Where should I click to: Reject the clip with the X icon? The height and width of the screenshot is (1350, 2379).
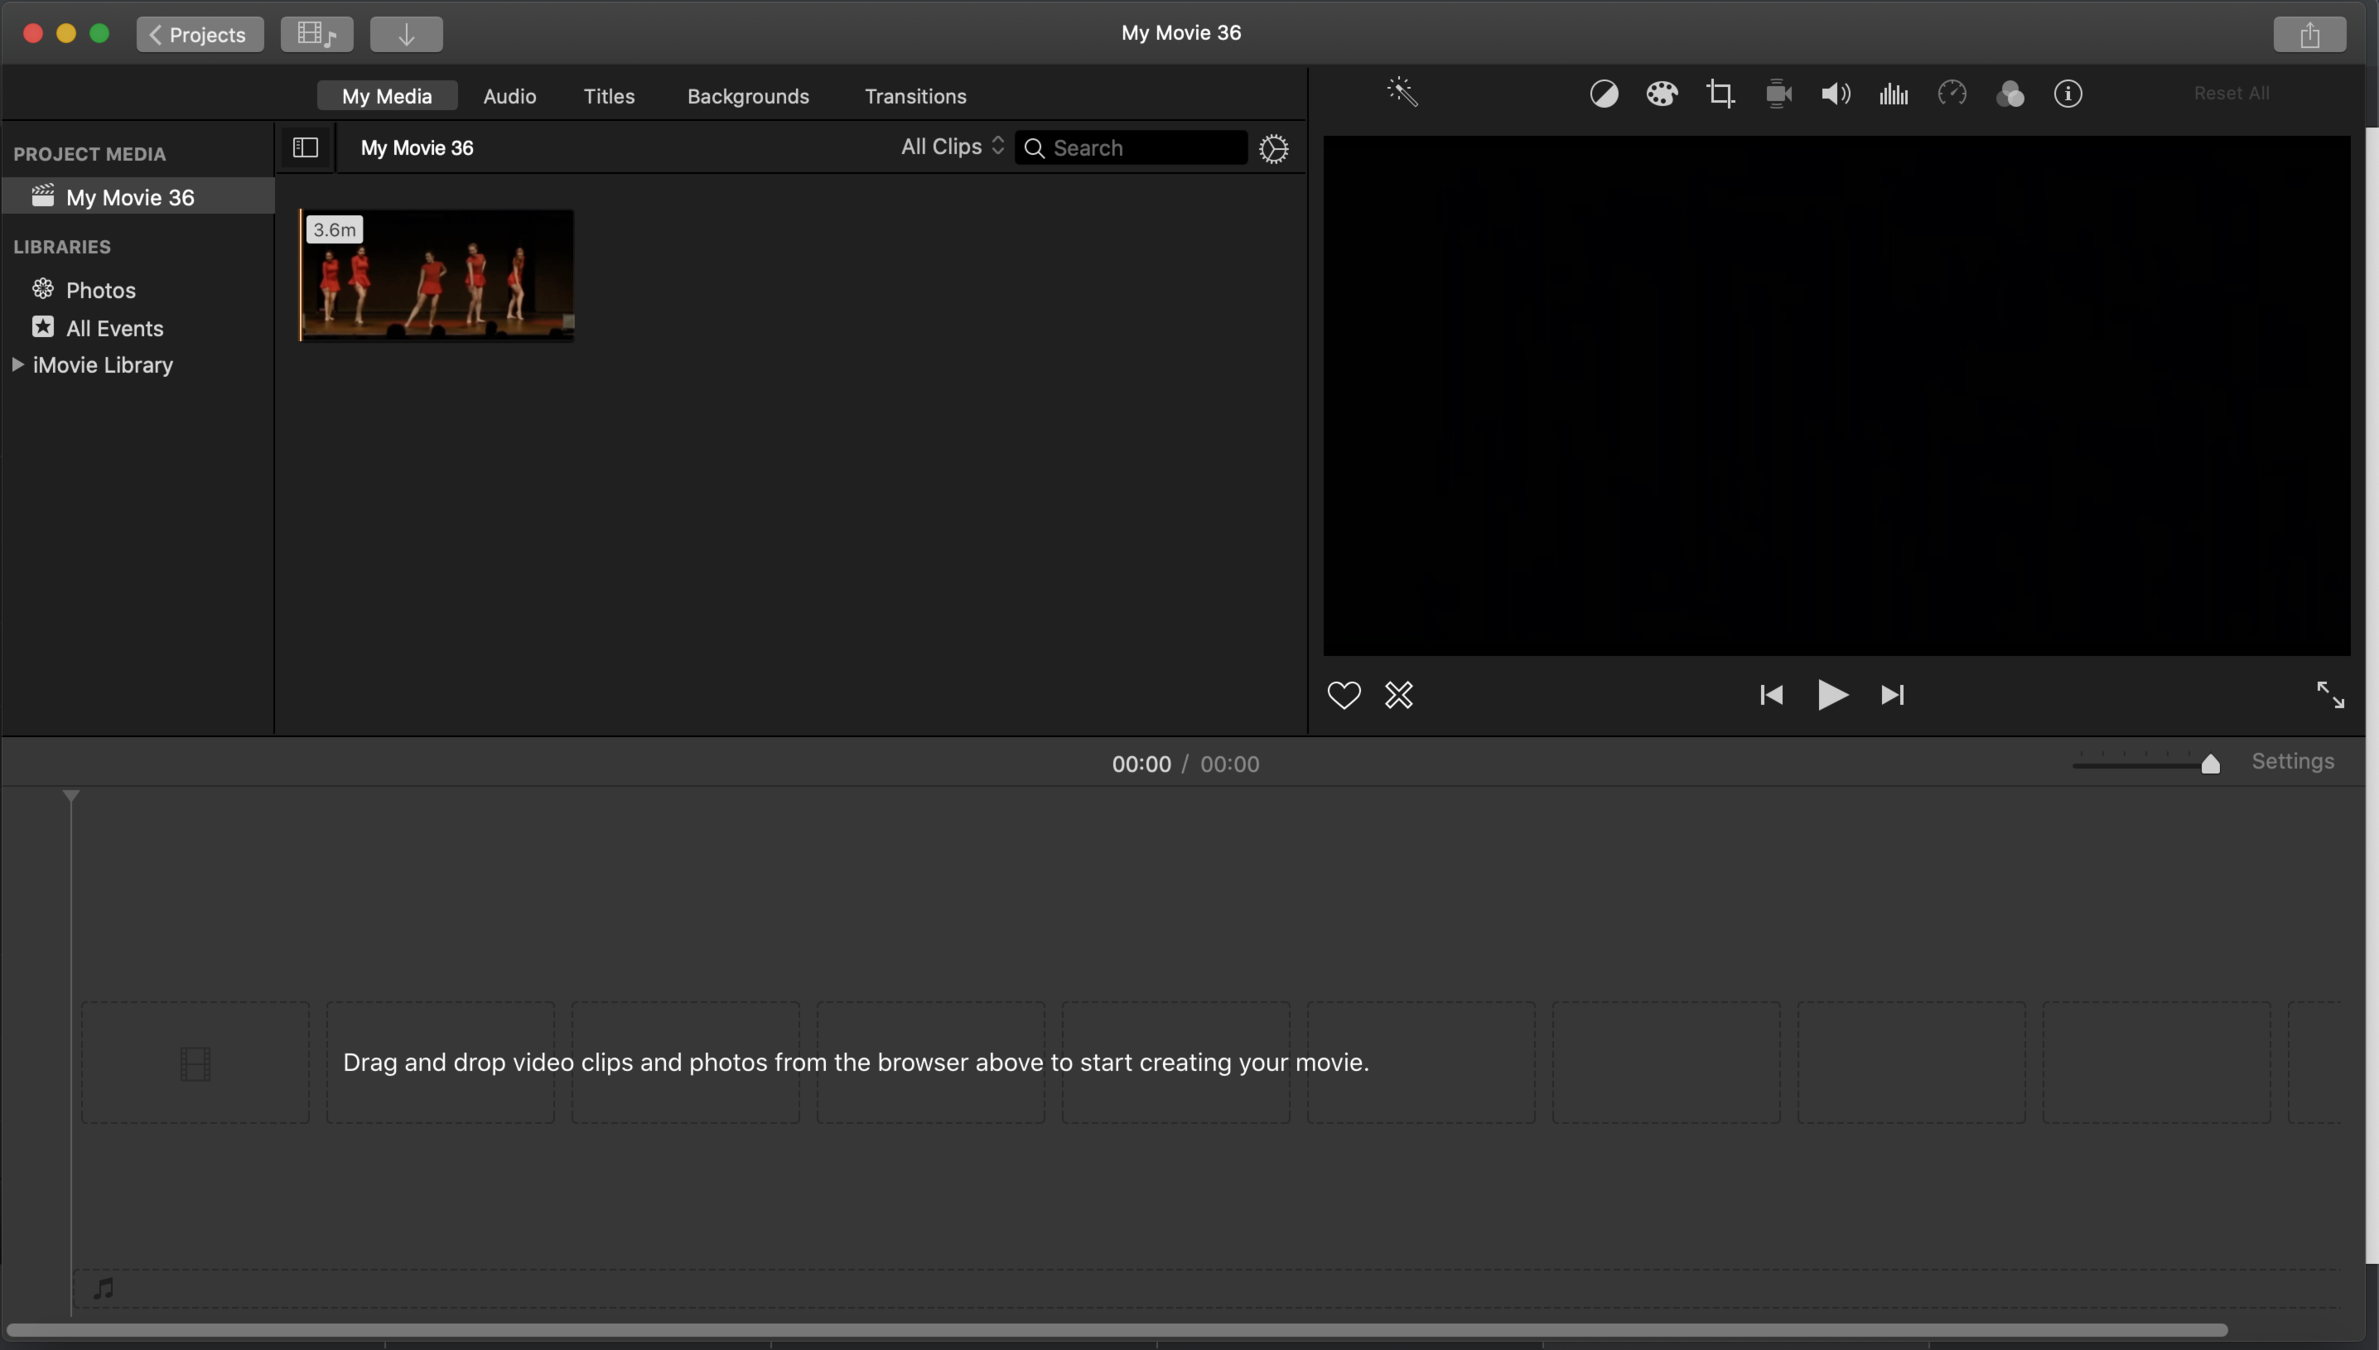(1398, 695)
